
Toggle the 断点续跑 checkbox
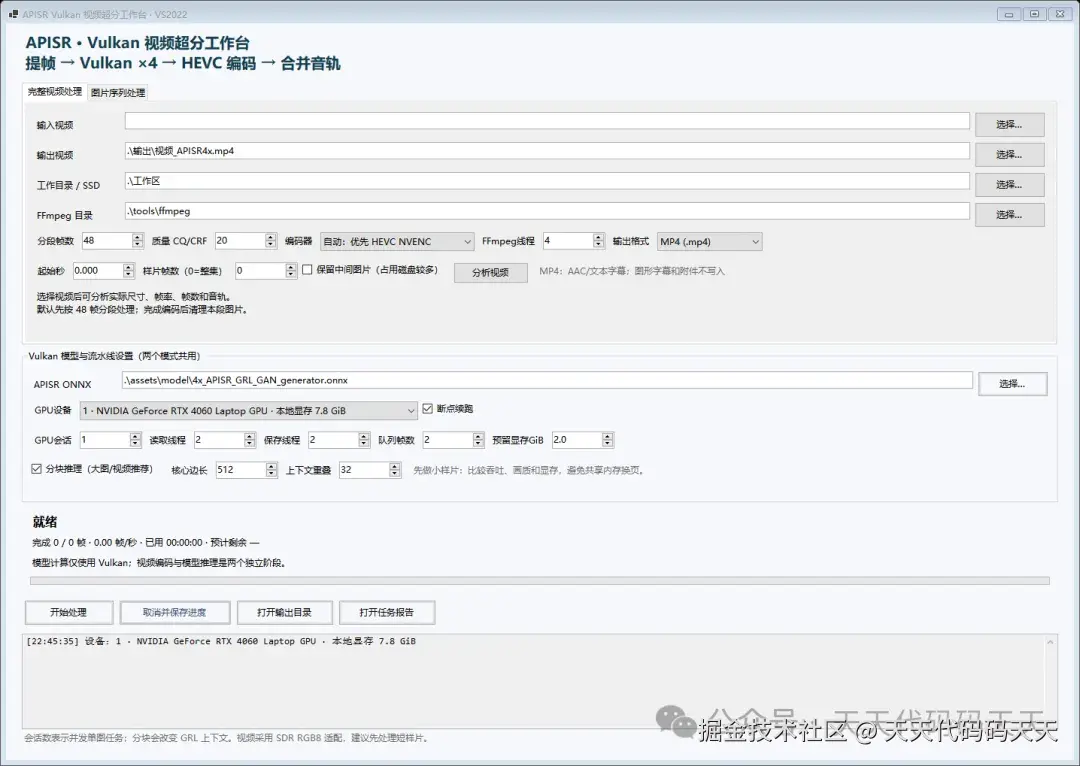pos(428,408)
